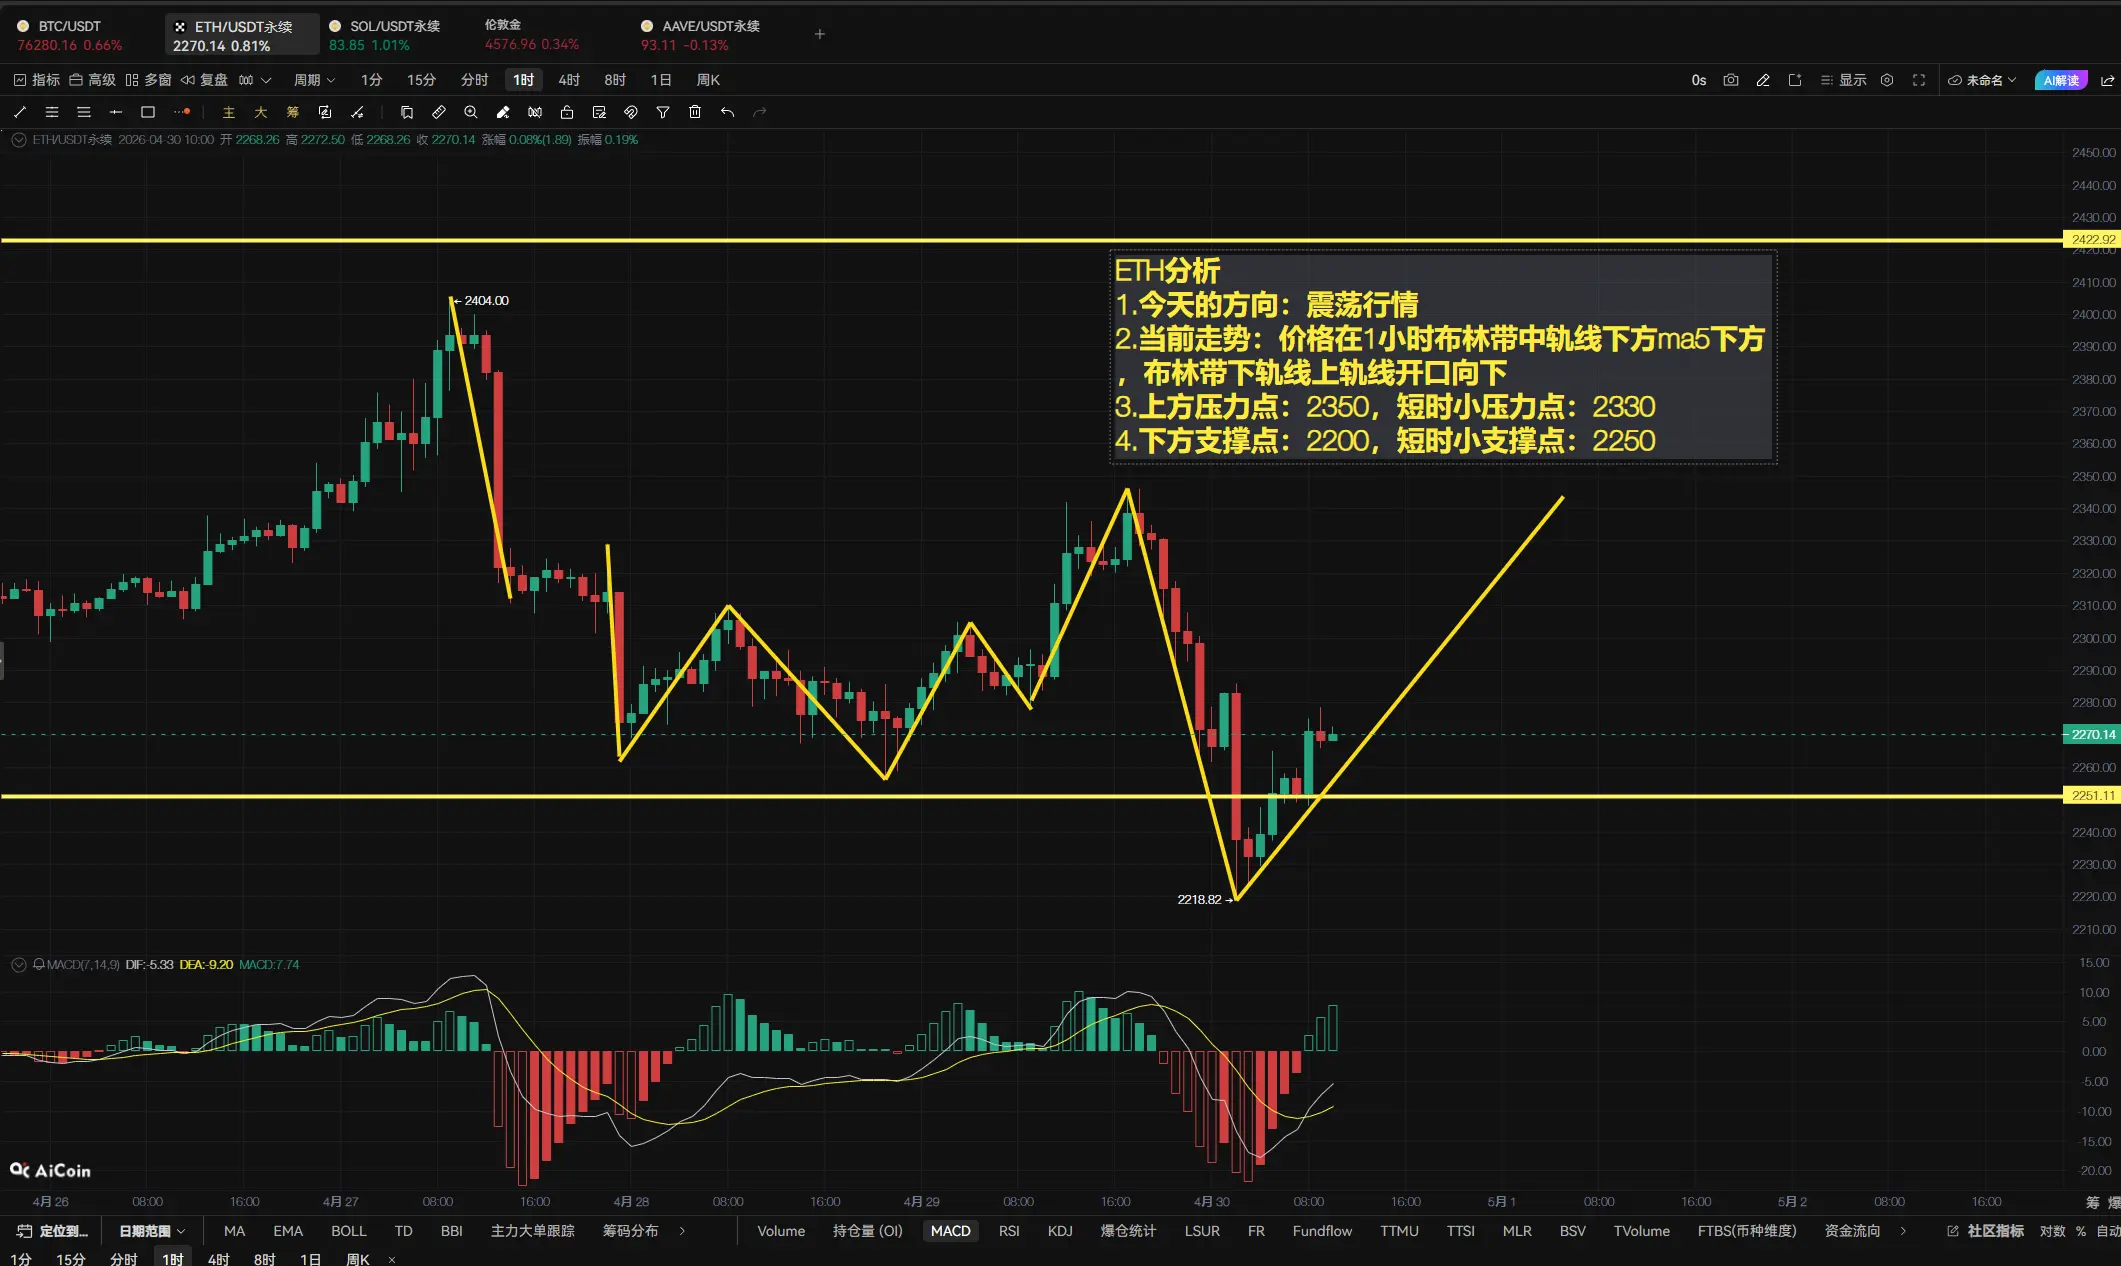The height and width of the screenshot is (1266, 2121).
Task: Click the lock drawings icon
Action: click(x=567, y=112)
